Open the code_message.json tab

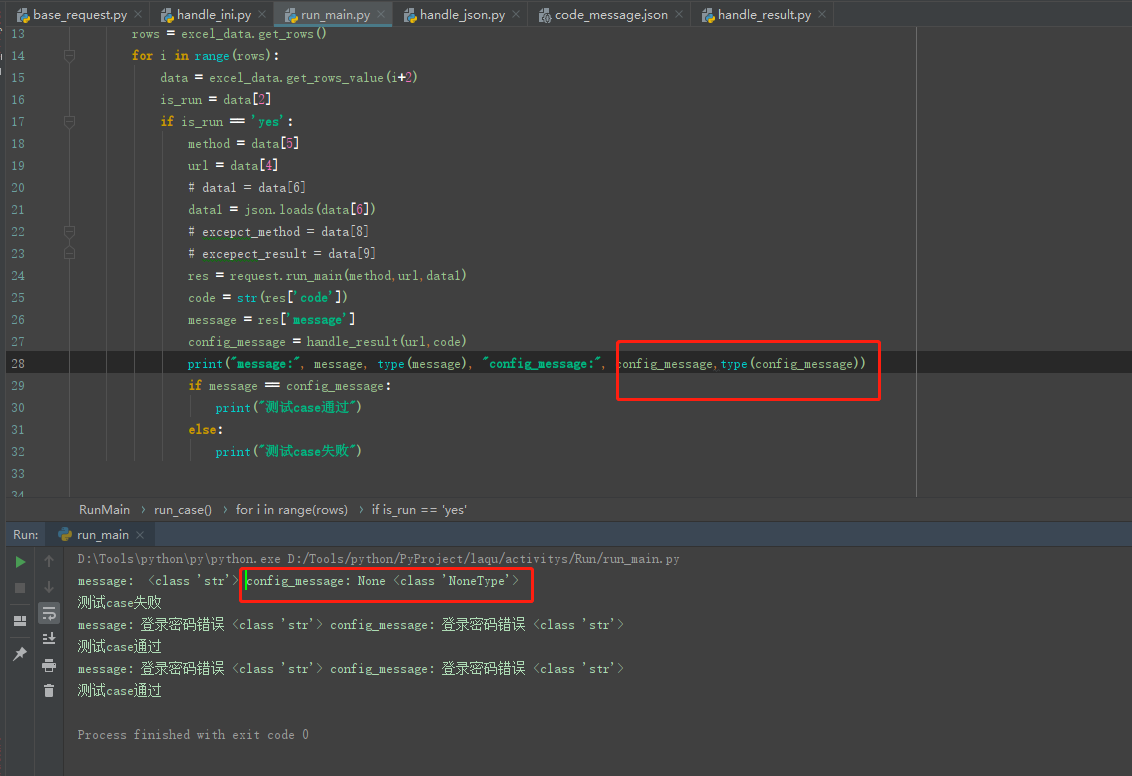611,14
